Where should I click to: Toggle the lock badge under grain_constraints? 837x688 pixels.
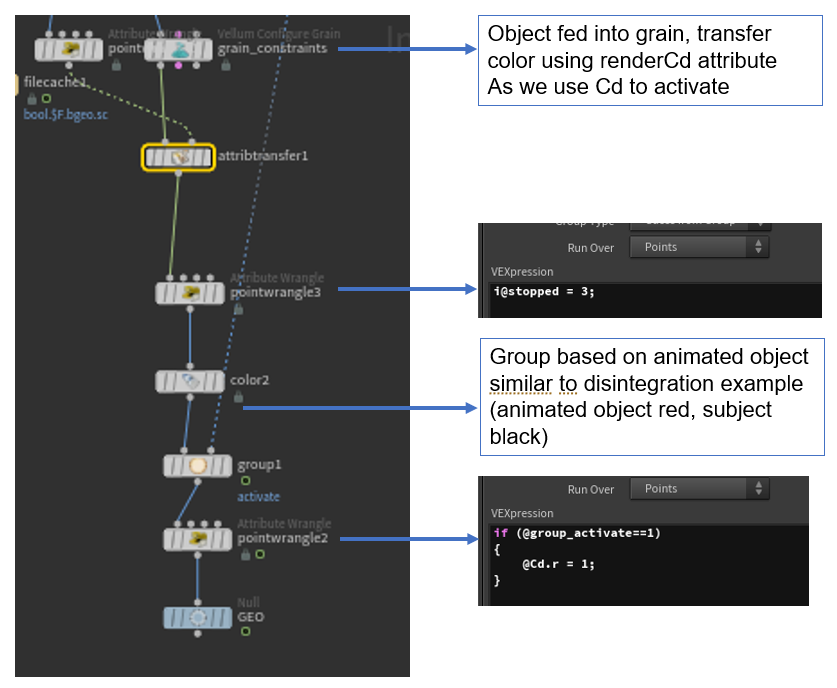pos(225,65)
